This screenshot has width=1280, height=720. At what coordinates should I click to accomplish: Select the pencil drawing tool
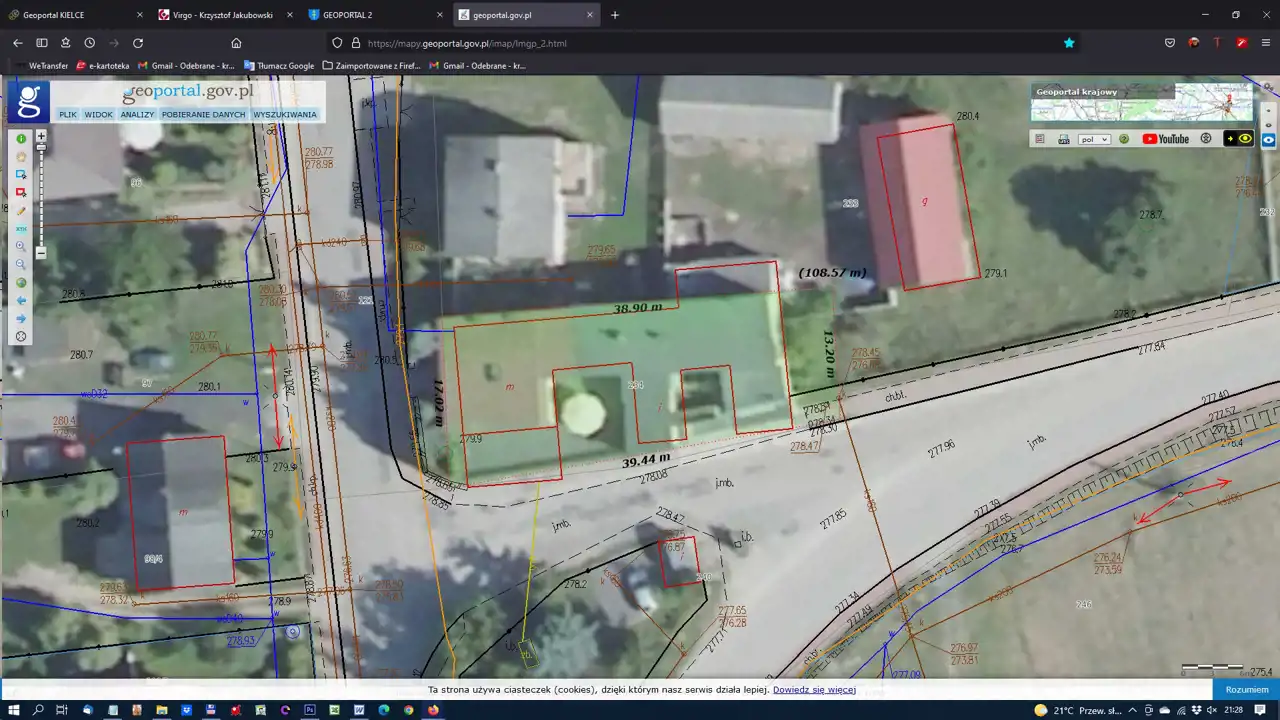(21, 211)
